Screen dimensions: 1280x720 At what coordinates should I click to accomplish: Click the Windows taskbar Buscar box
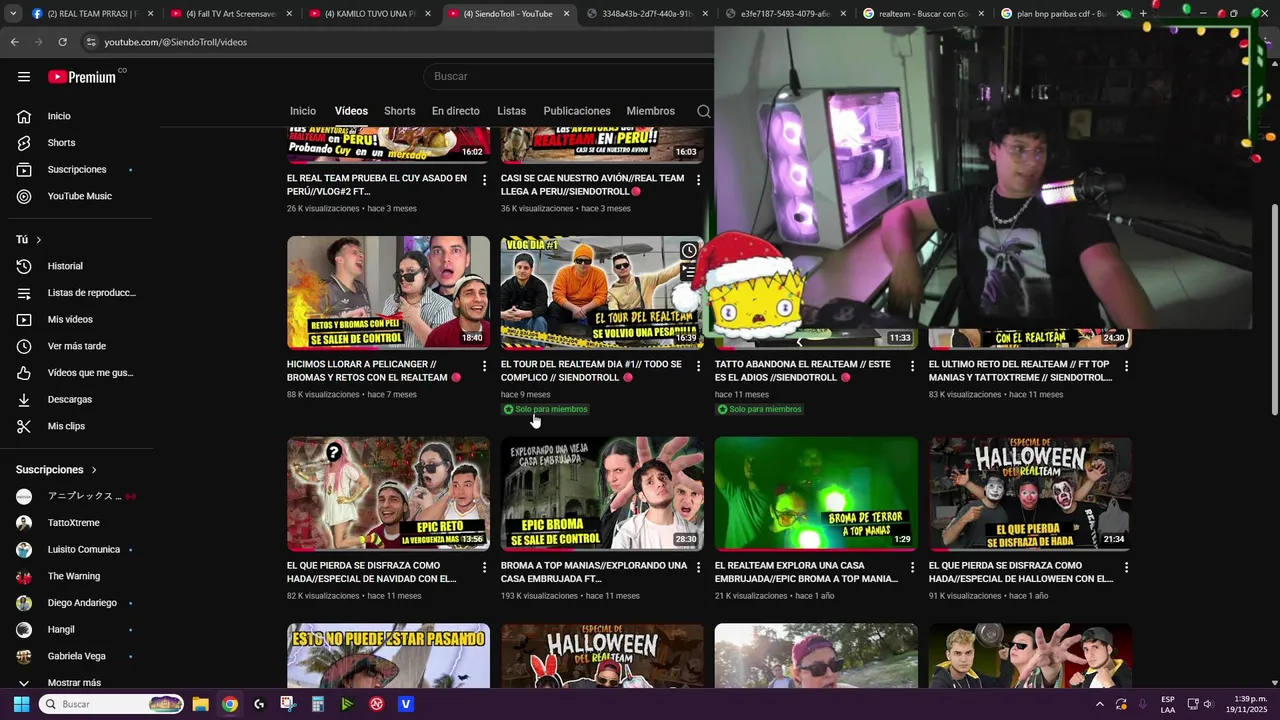(111, 704)
